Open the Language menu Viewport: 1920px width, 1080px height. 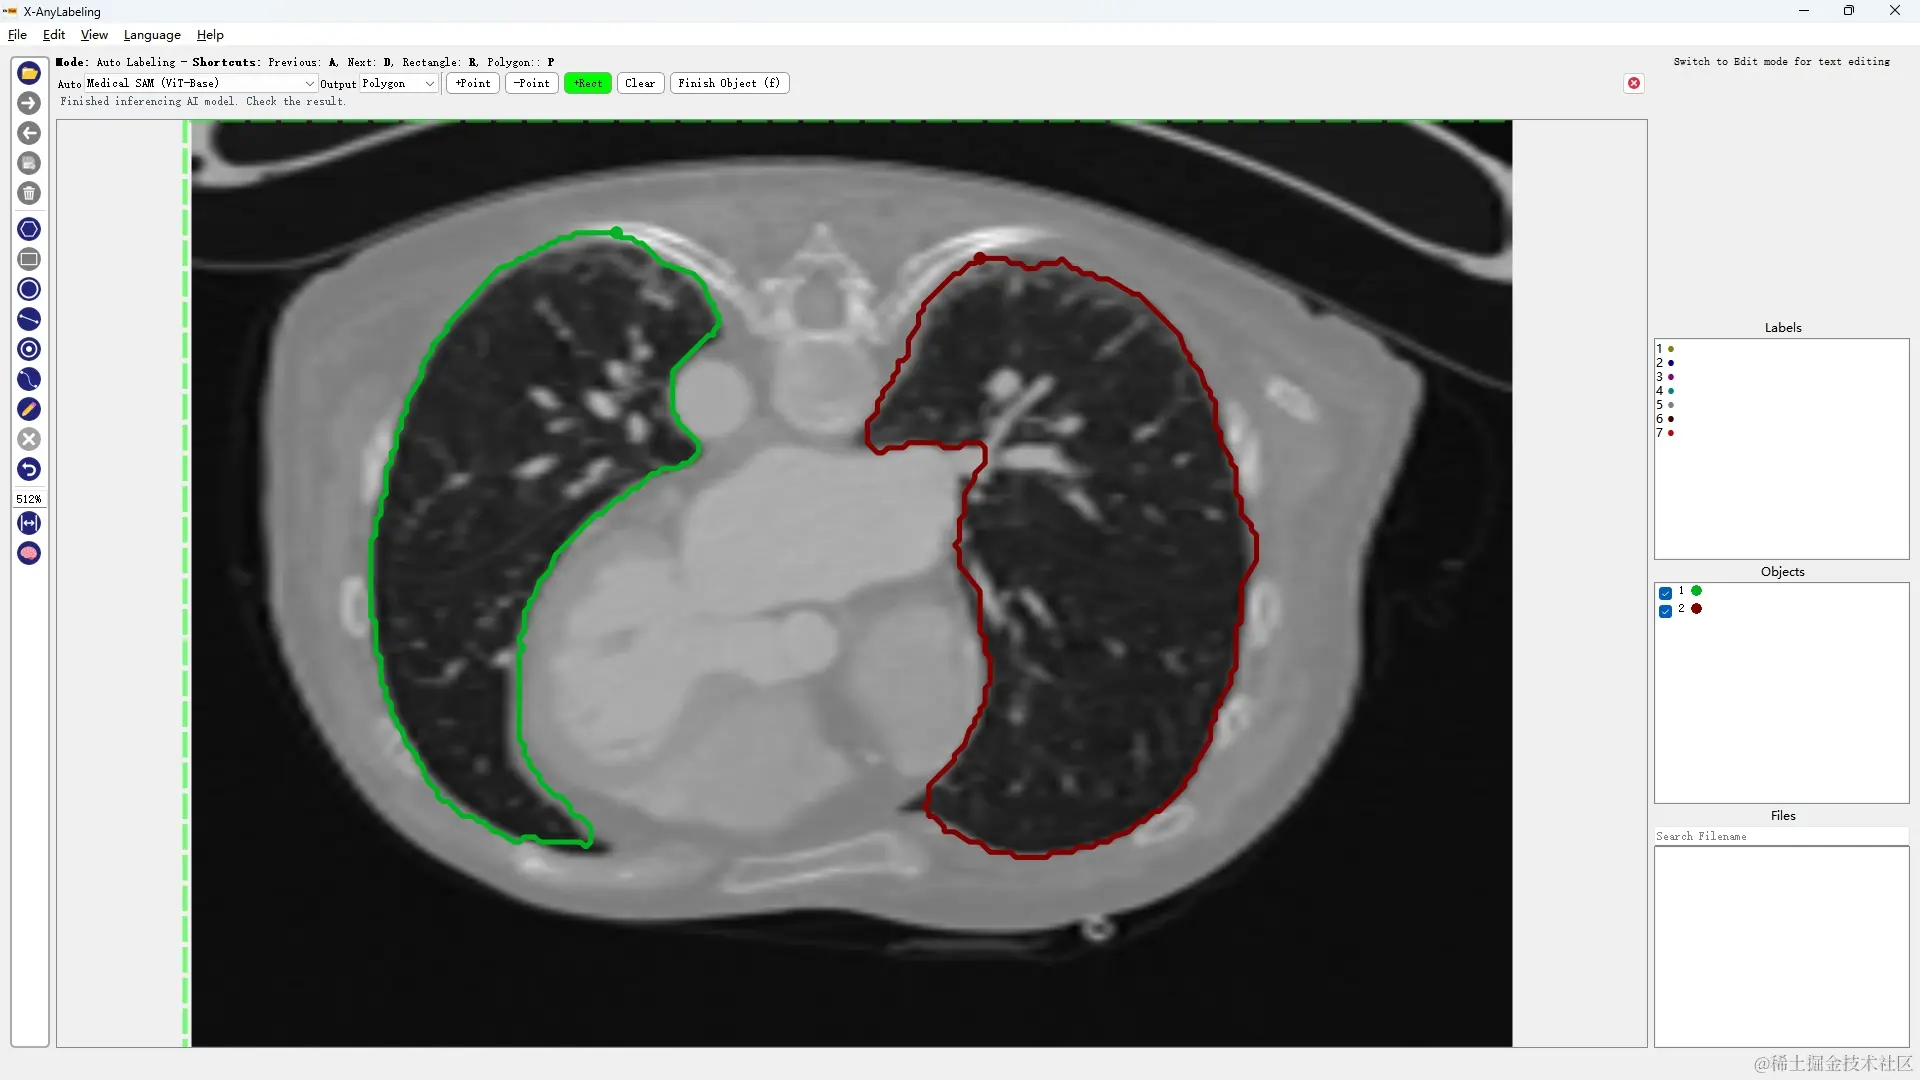152,35
